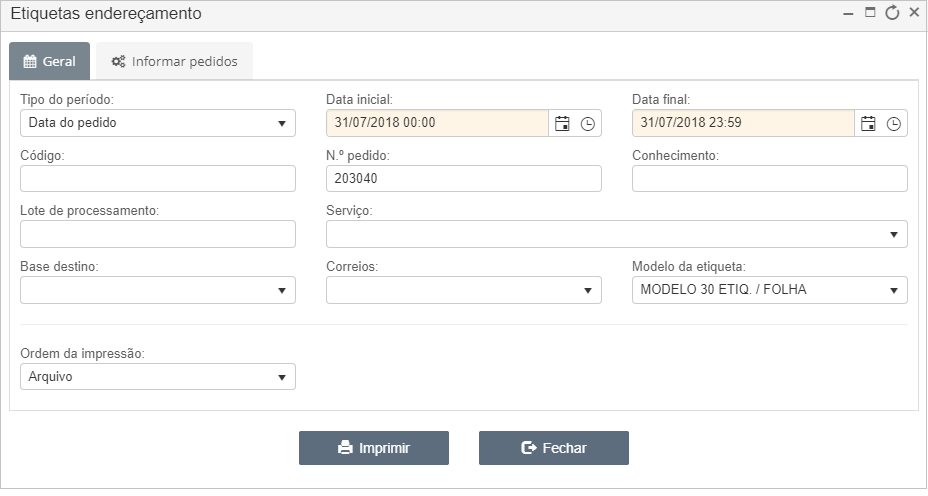This screenshot has height=496, width=928.
Task: Open calendar picker for Data inicial
Action: tap(562, 124)
